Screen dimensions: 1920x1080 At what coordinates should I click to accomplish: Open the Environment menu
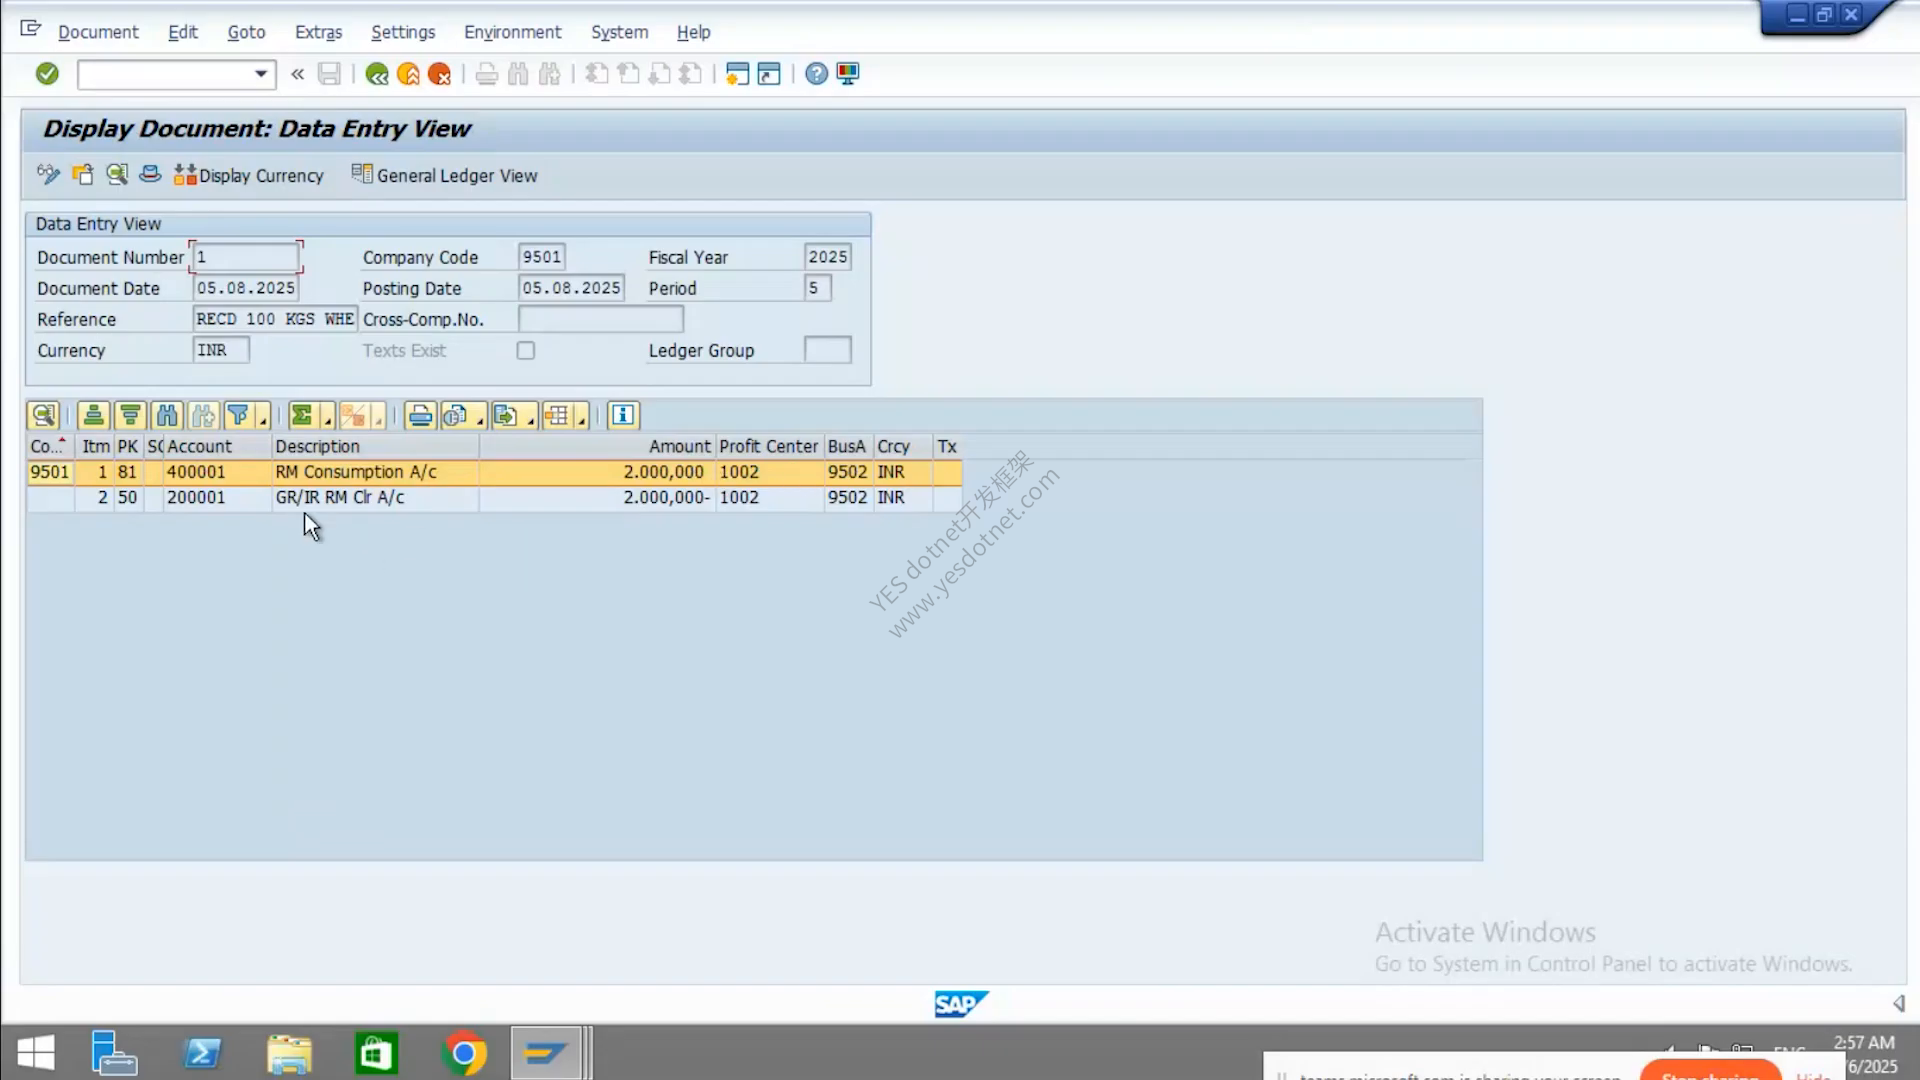512,32
